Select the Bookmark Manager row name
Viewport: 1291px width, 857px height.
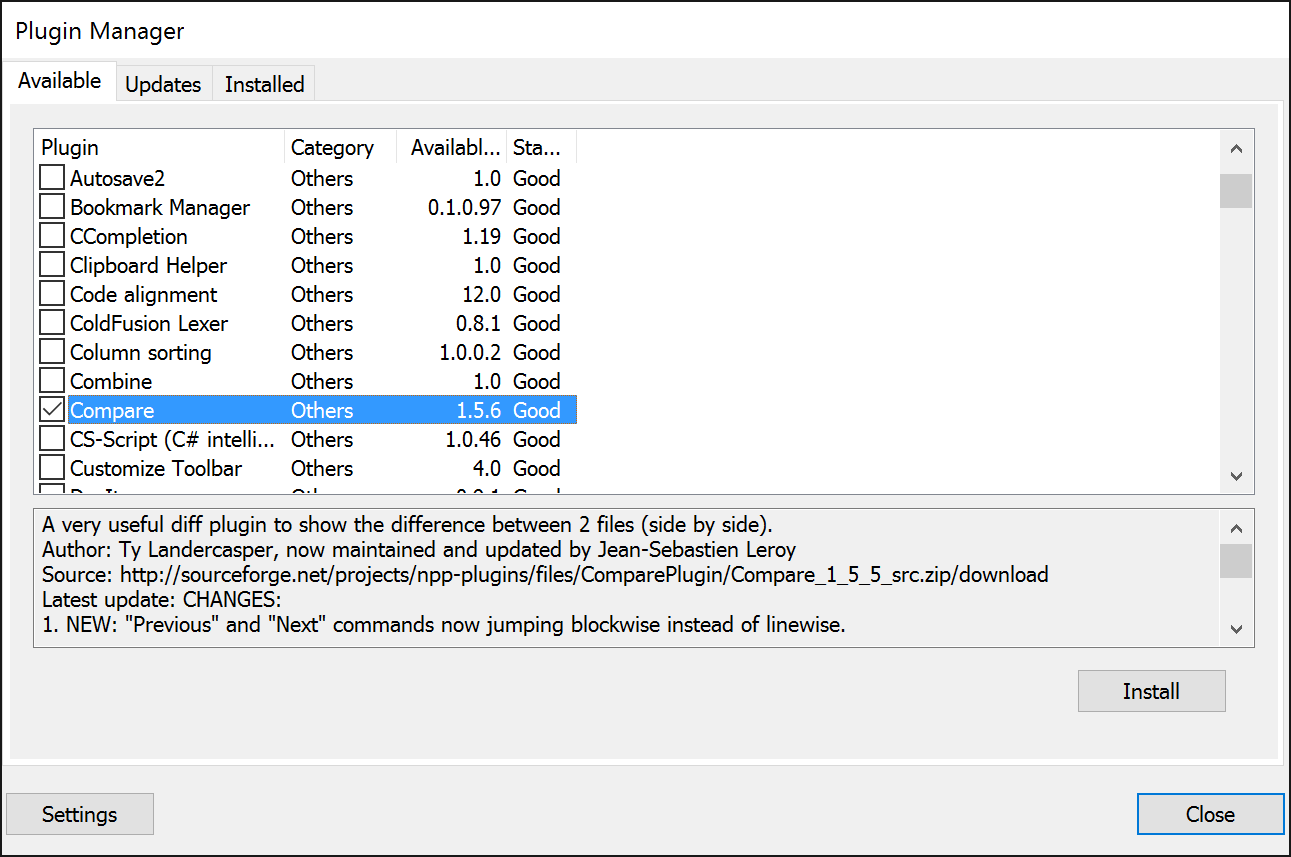click(160, 207)
